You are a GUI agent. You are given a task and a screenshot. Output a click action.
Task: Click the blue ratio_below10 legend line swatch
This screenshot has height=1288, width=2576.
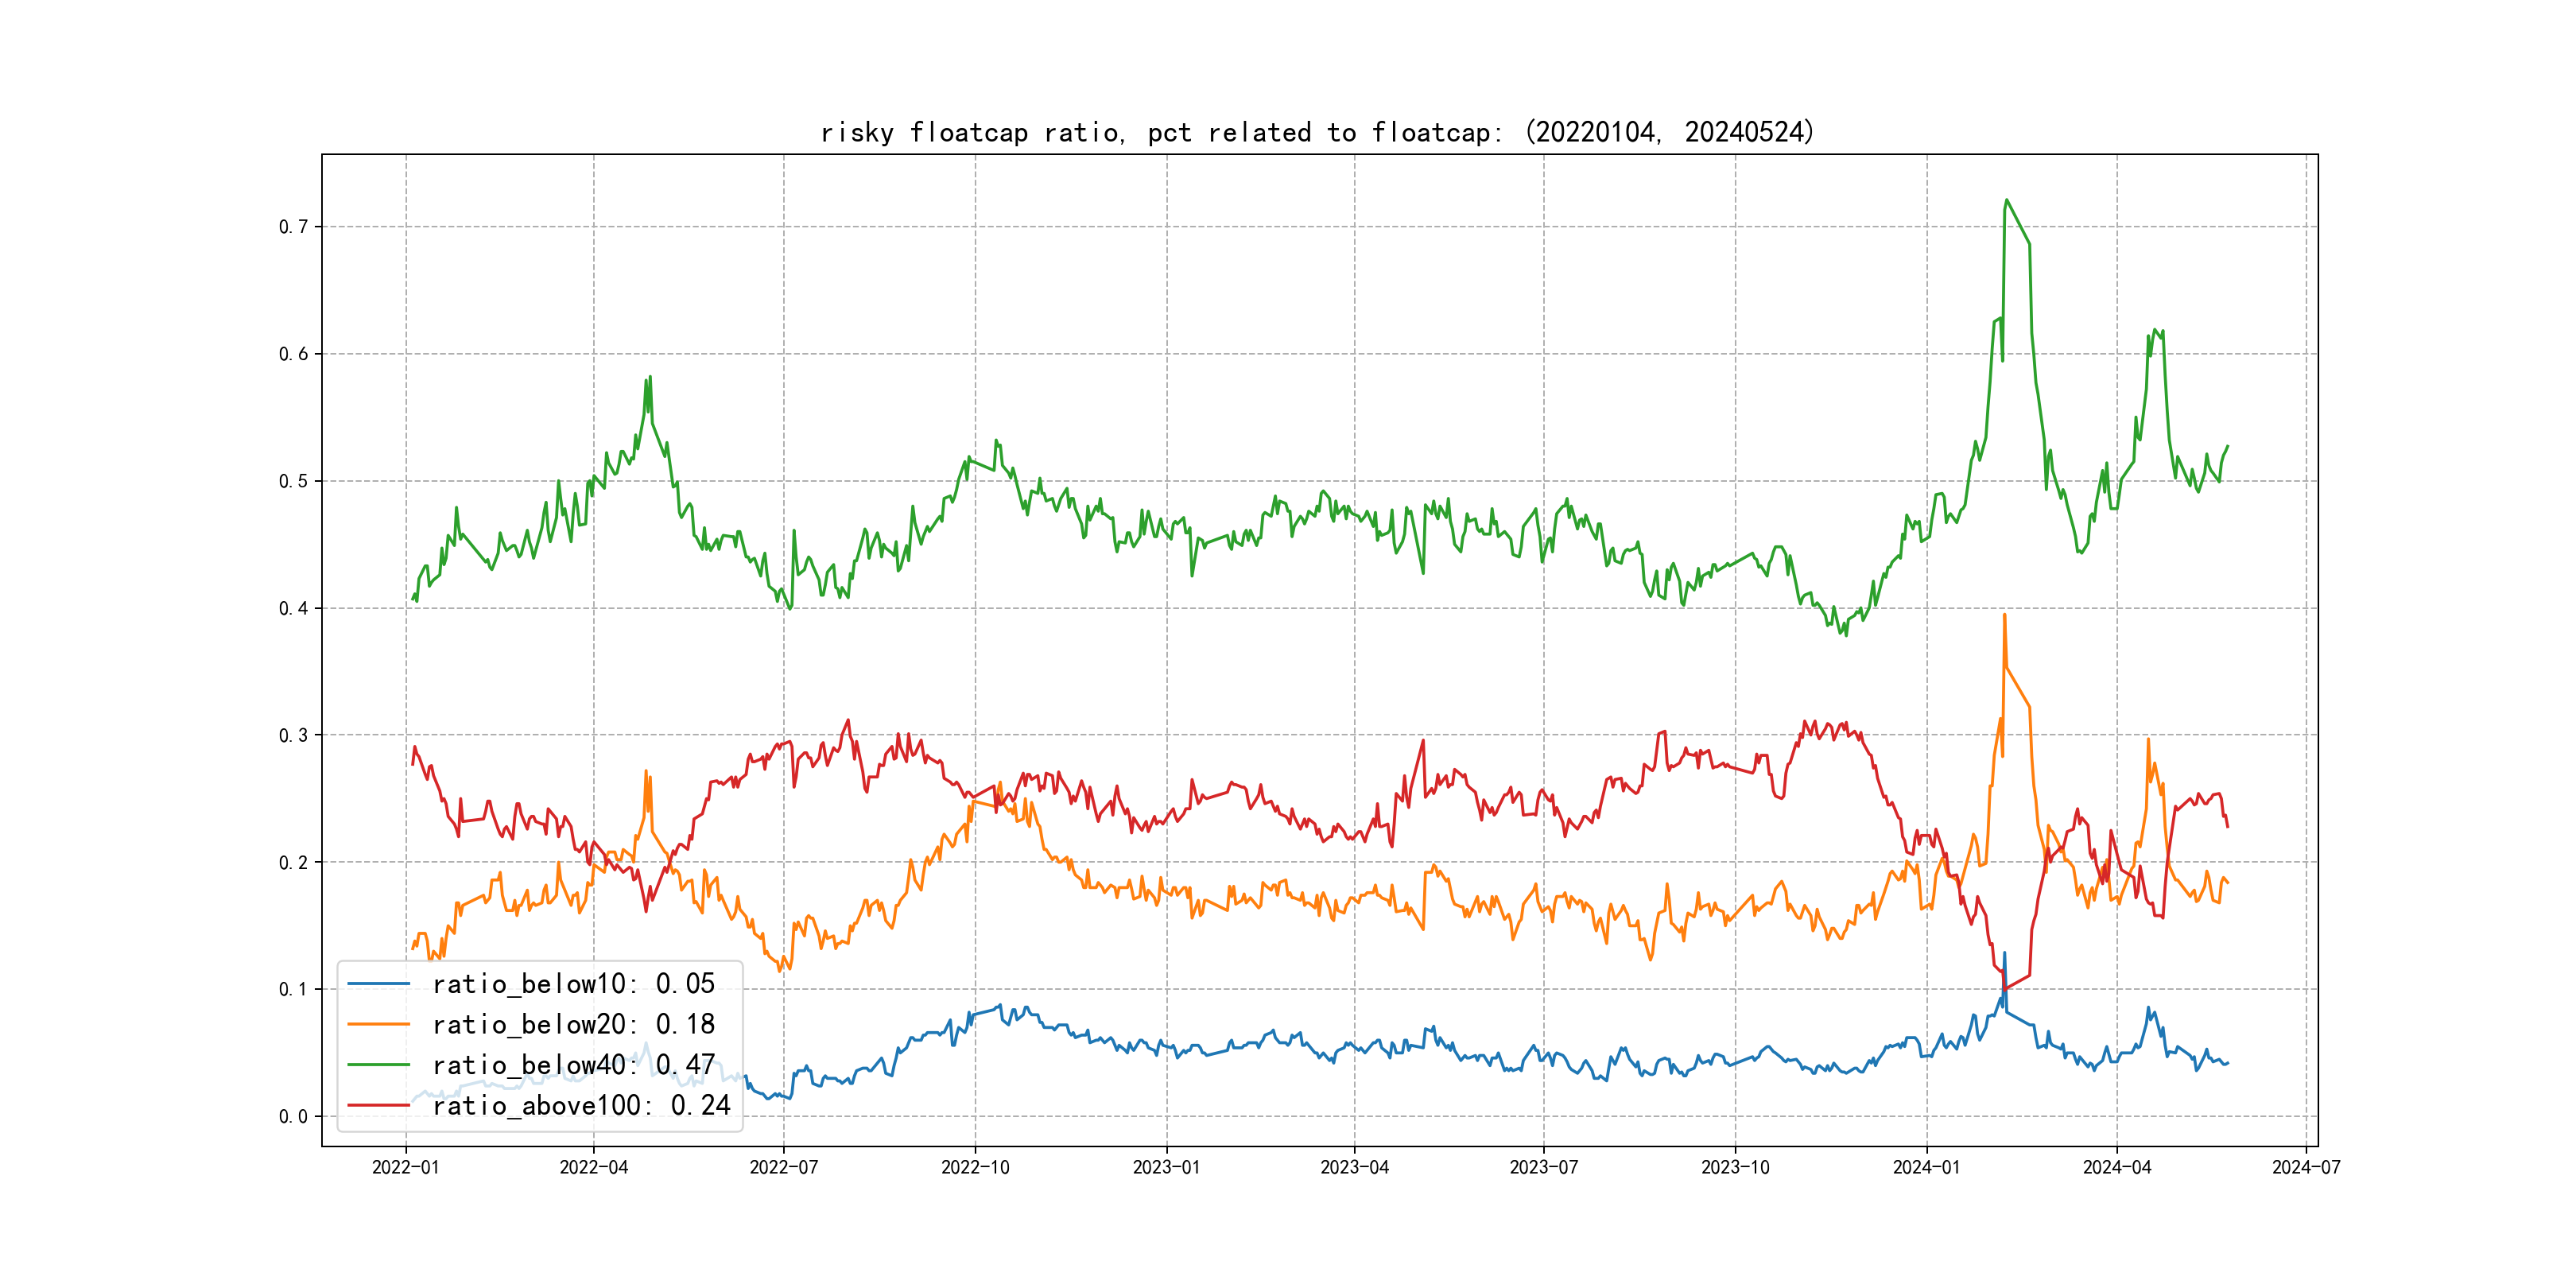[x=378, y=984]
